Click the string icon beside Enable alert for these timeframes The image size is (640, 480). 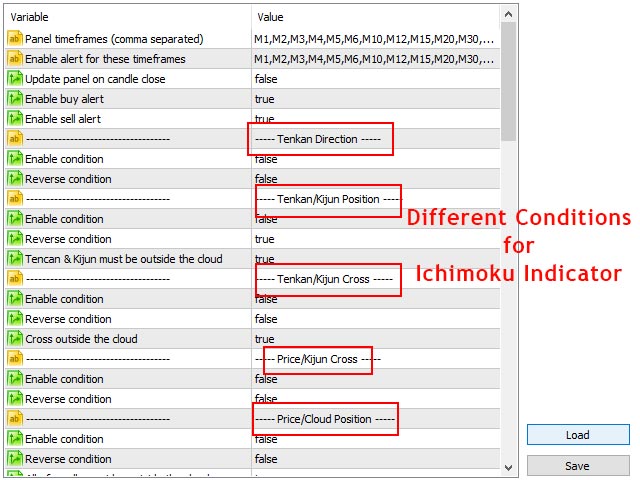coord(14,59)
